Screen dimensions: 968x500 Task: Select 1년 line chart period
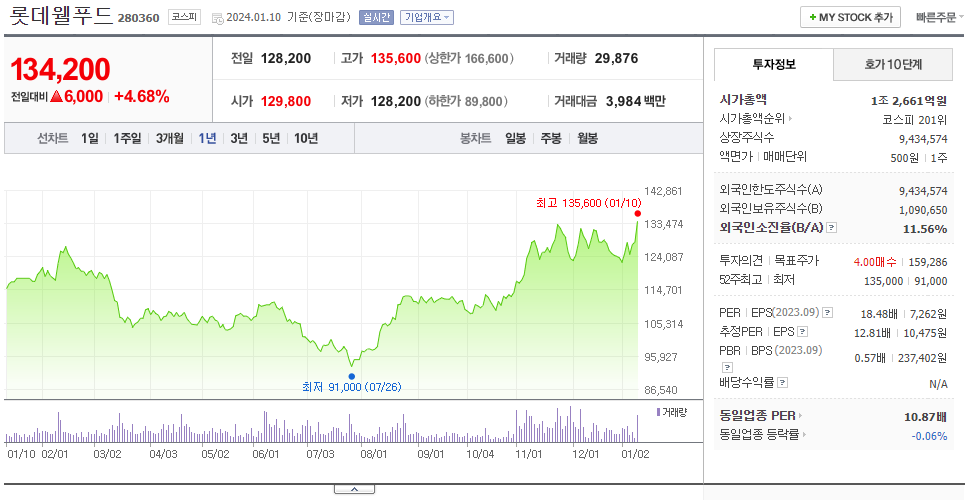tap(207, 138)
